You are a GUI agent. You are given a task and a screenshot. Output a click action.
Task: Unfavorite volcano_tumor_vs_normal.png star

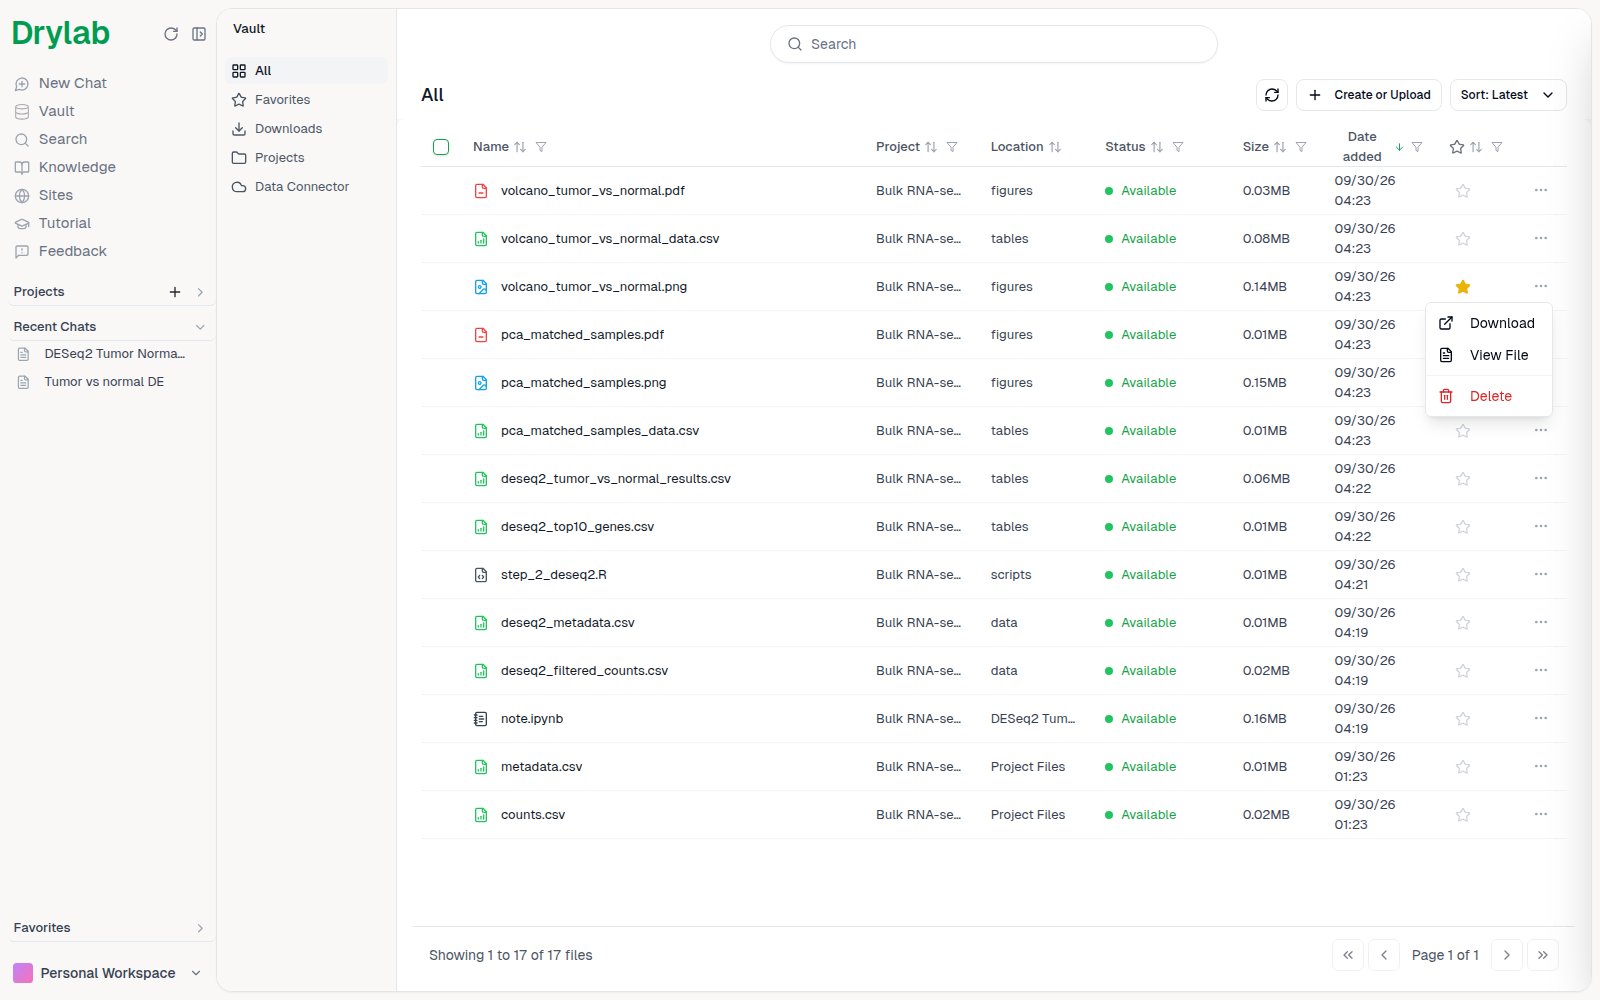coord(1463,287)
